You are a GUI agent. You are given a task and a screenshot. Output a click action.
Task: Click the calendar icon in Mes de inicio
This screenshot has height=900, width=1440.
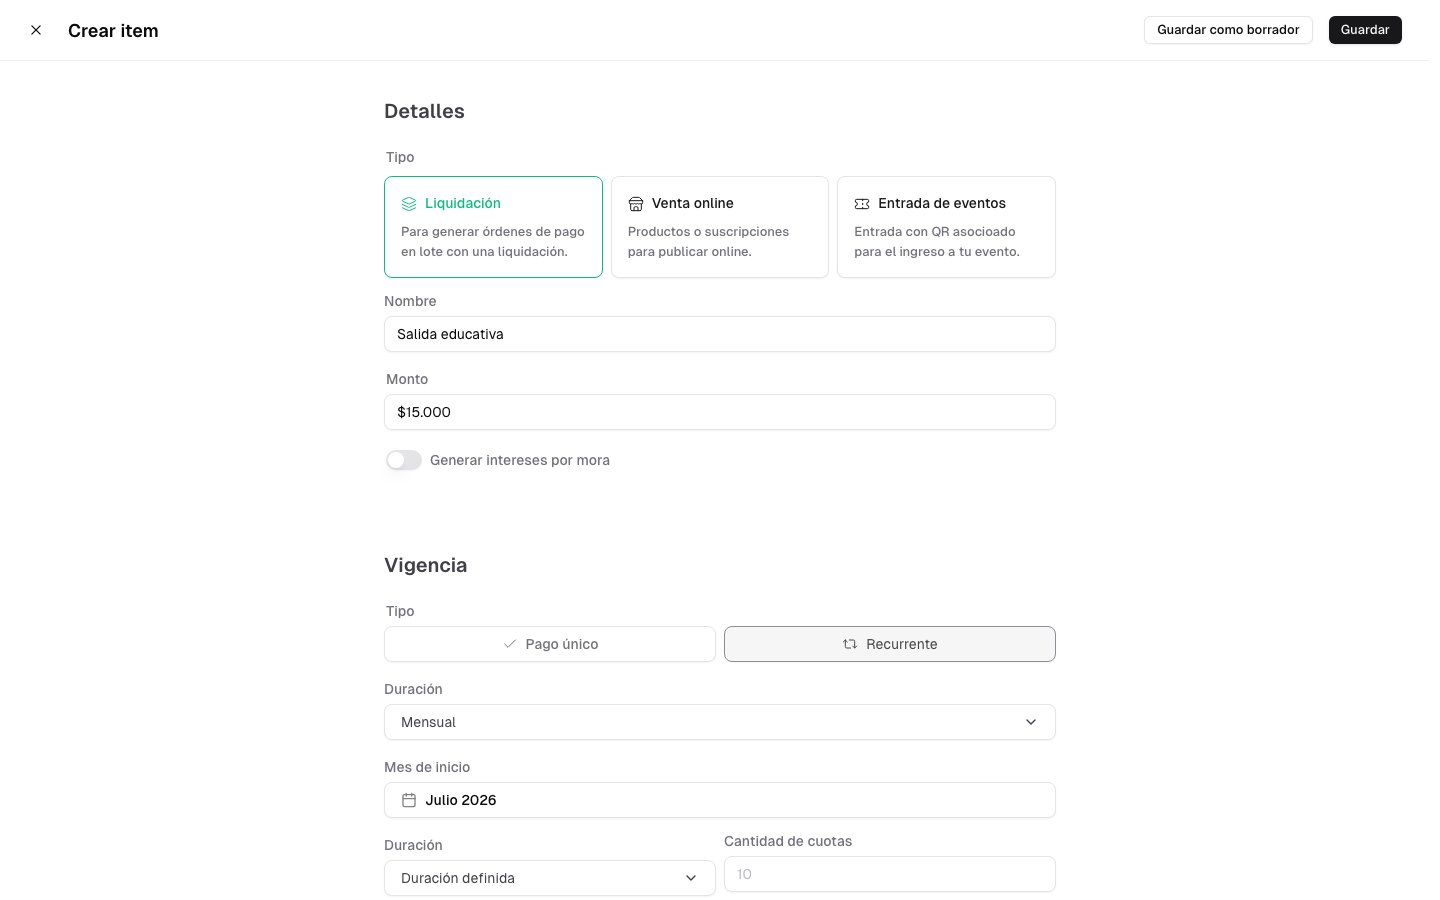click(409, 800)
